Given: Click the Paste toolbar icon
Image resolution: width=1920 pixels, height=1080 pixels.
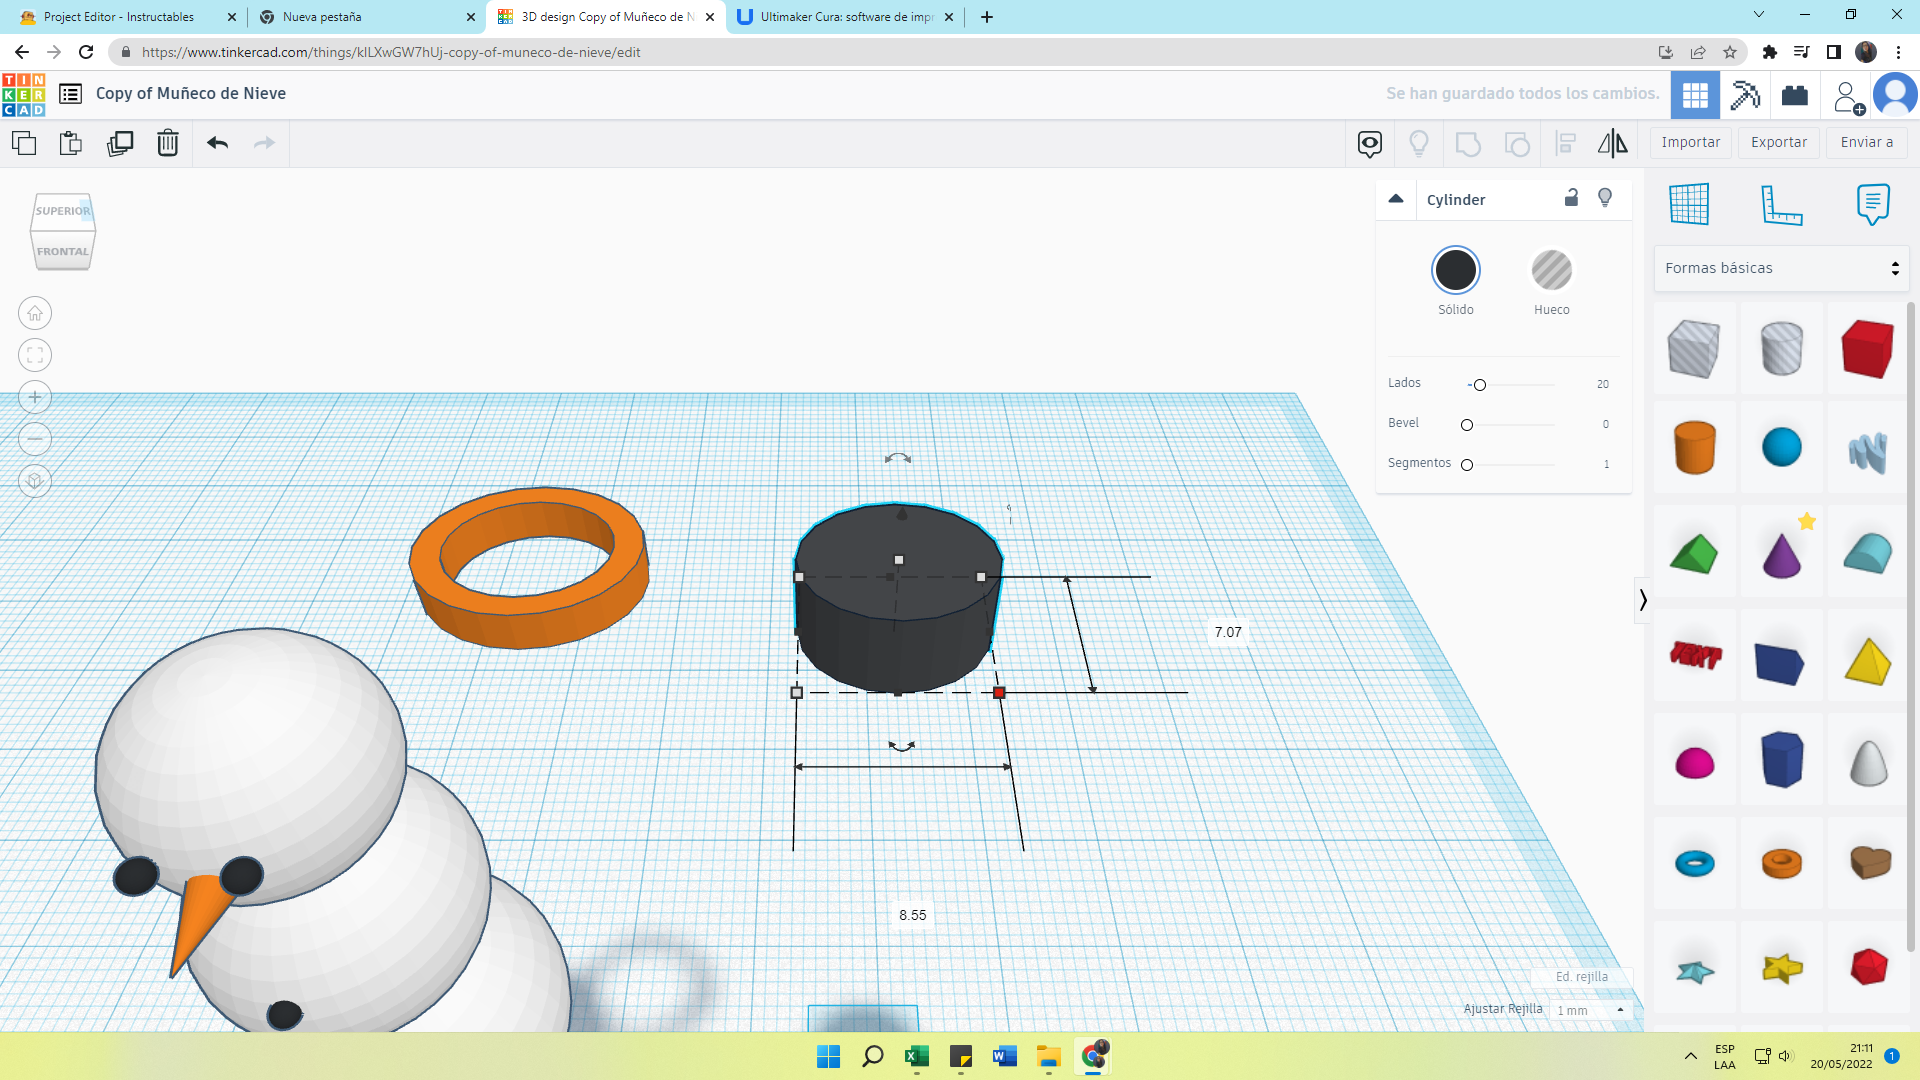Looking at the screenshot, I should pos(71,143).
